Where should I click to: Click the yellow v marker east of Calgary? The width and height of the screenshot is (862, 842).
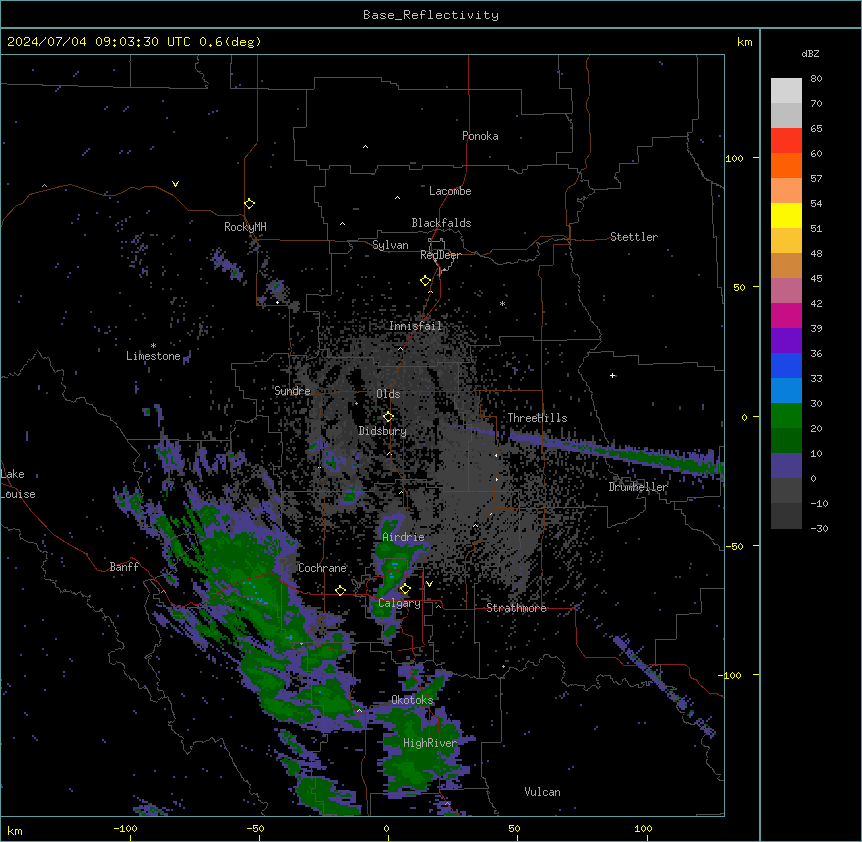pos(429,584)
